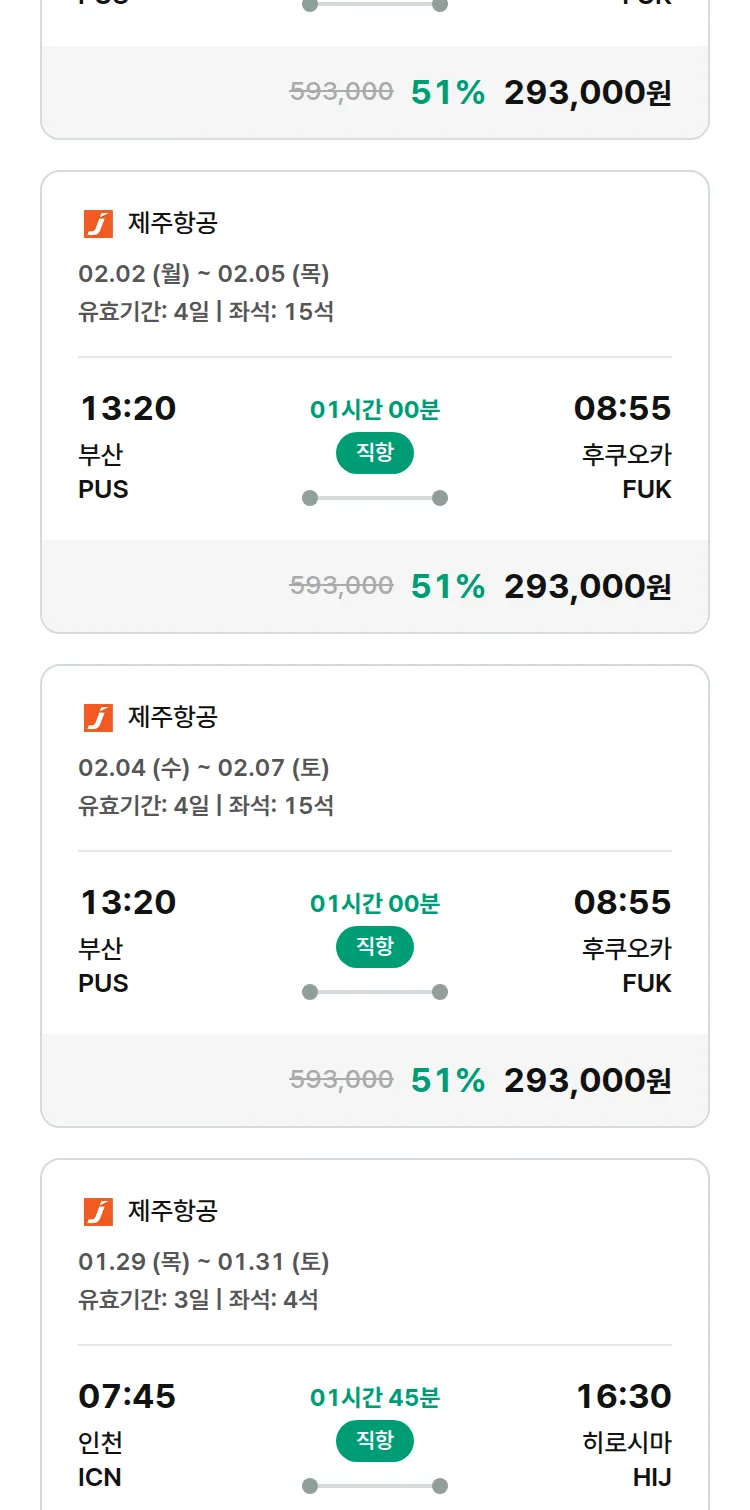This screenshot has height=1510, width=750.
Task: Tap the 293,000원 price on the topmost card
Action: click(x=587, y=93)
